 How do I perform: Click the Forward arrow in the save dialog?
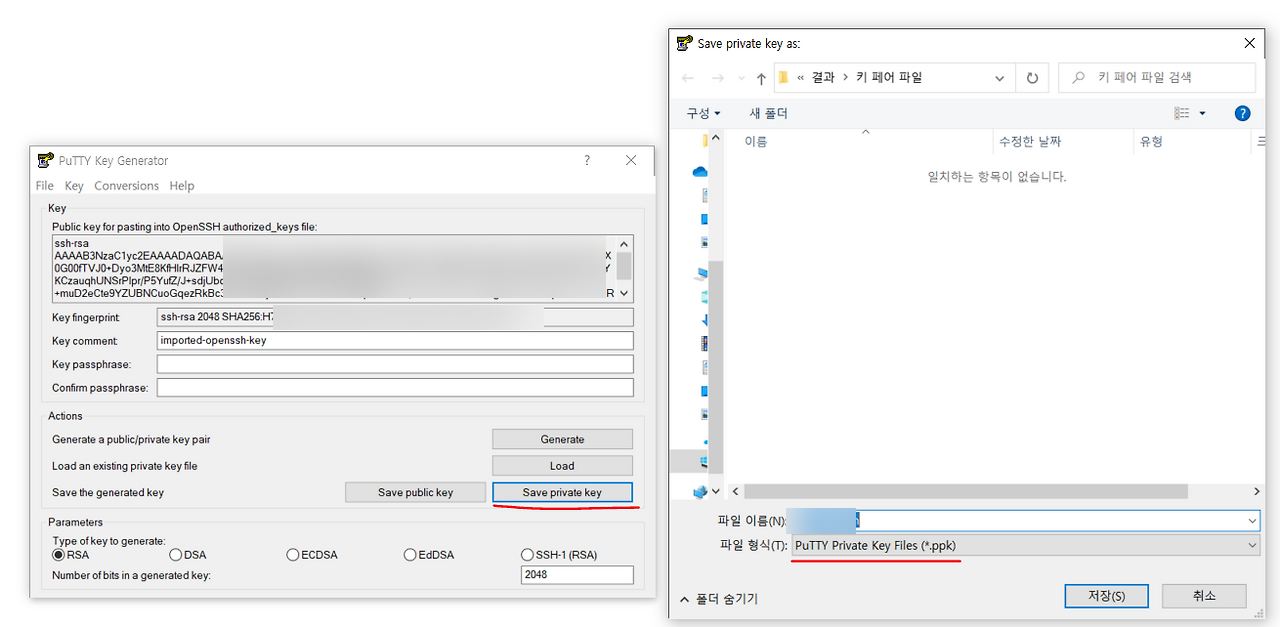pyautogui.click(x=717, y=78)
